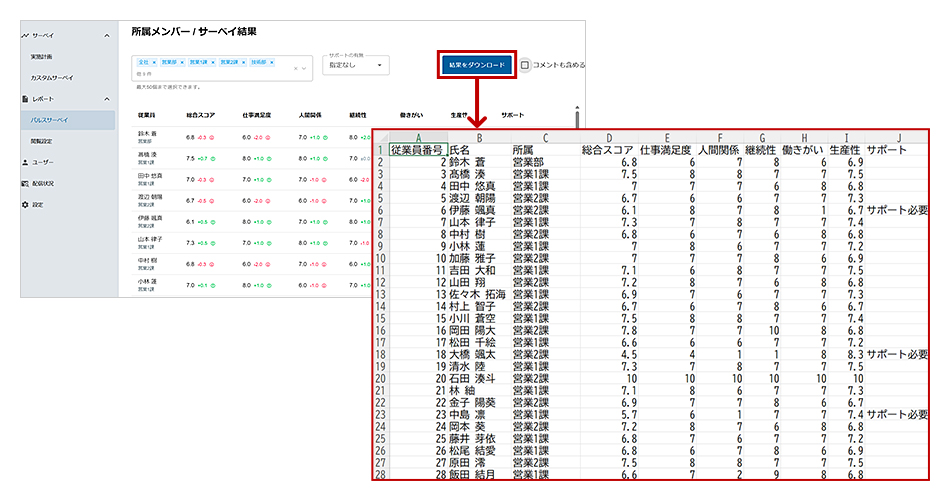This screenshot has height=500, width=950.
Task: Click the 設定 gear icon
Action: (x=26, y=204)
